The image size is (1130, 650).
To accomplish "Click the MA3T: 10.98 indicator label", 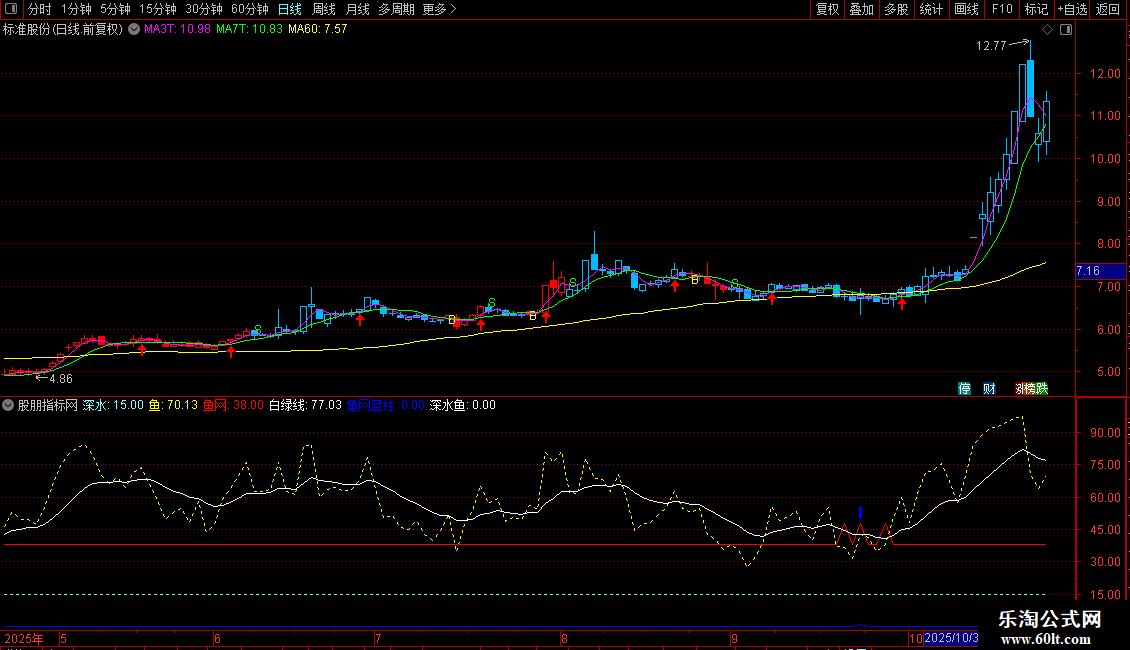I will pos(177,30).
